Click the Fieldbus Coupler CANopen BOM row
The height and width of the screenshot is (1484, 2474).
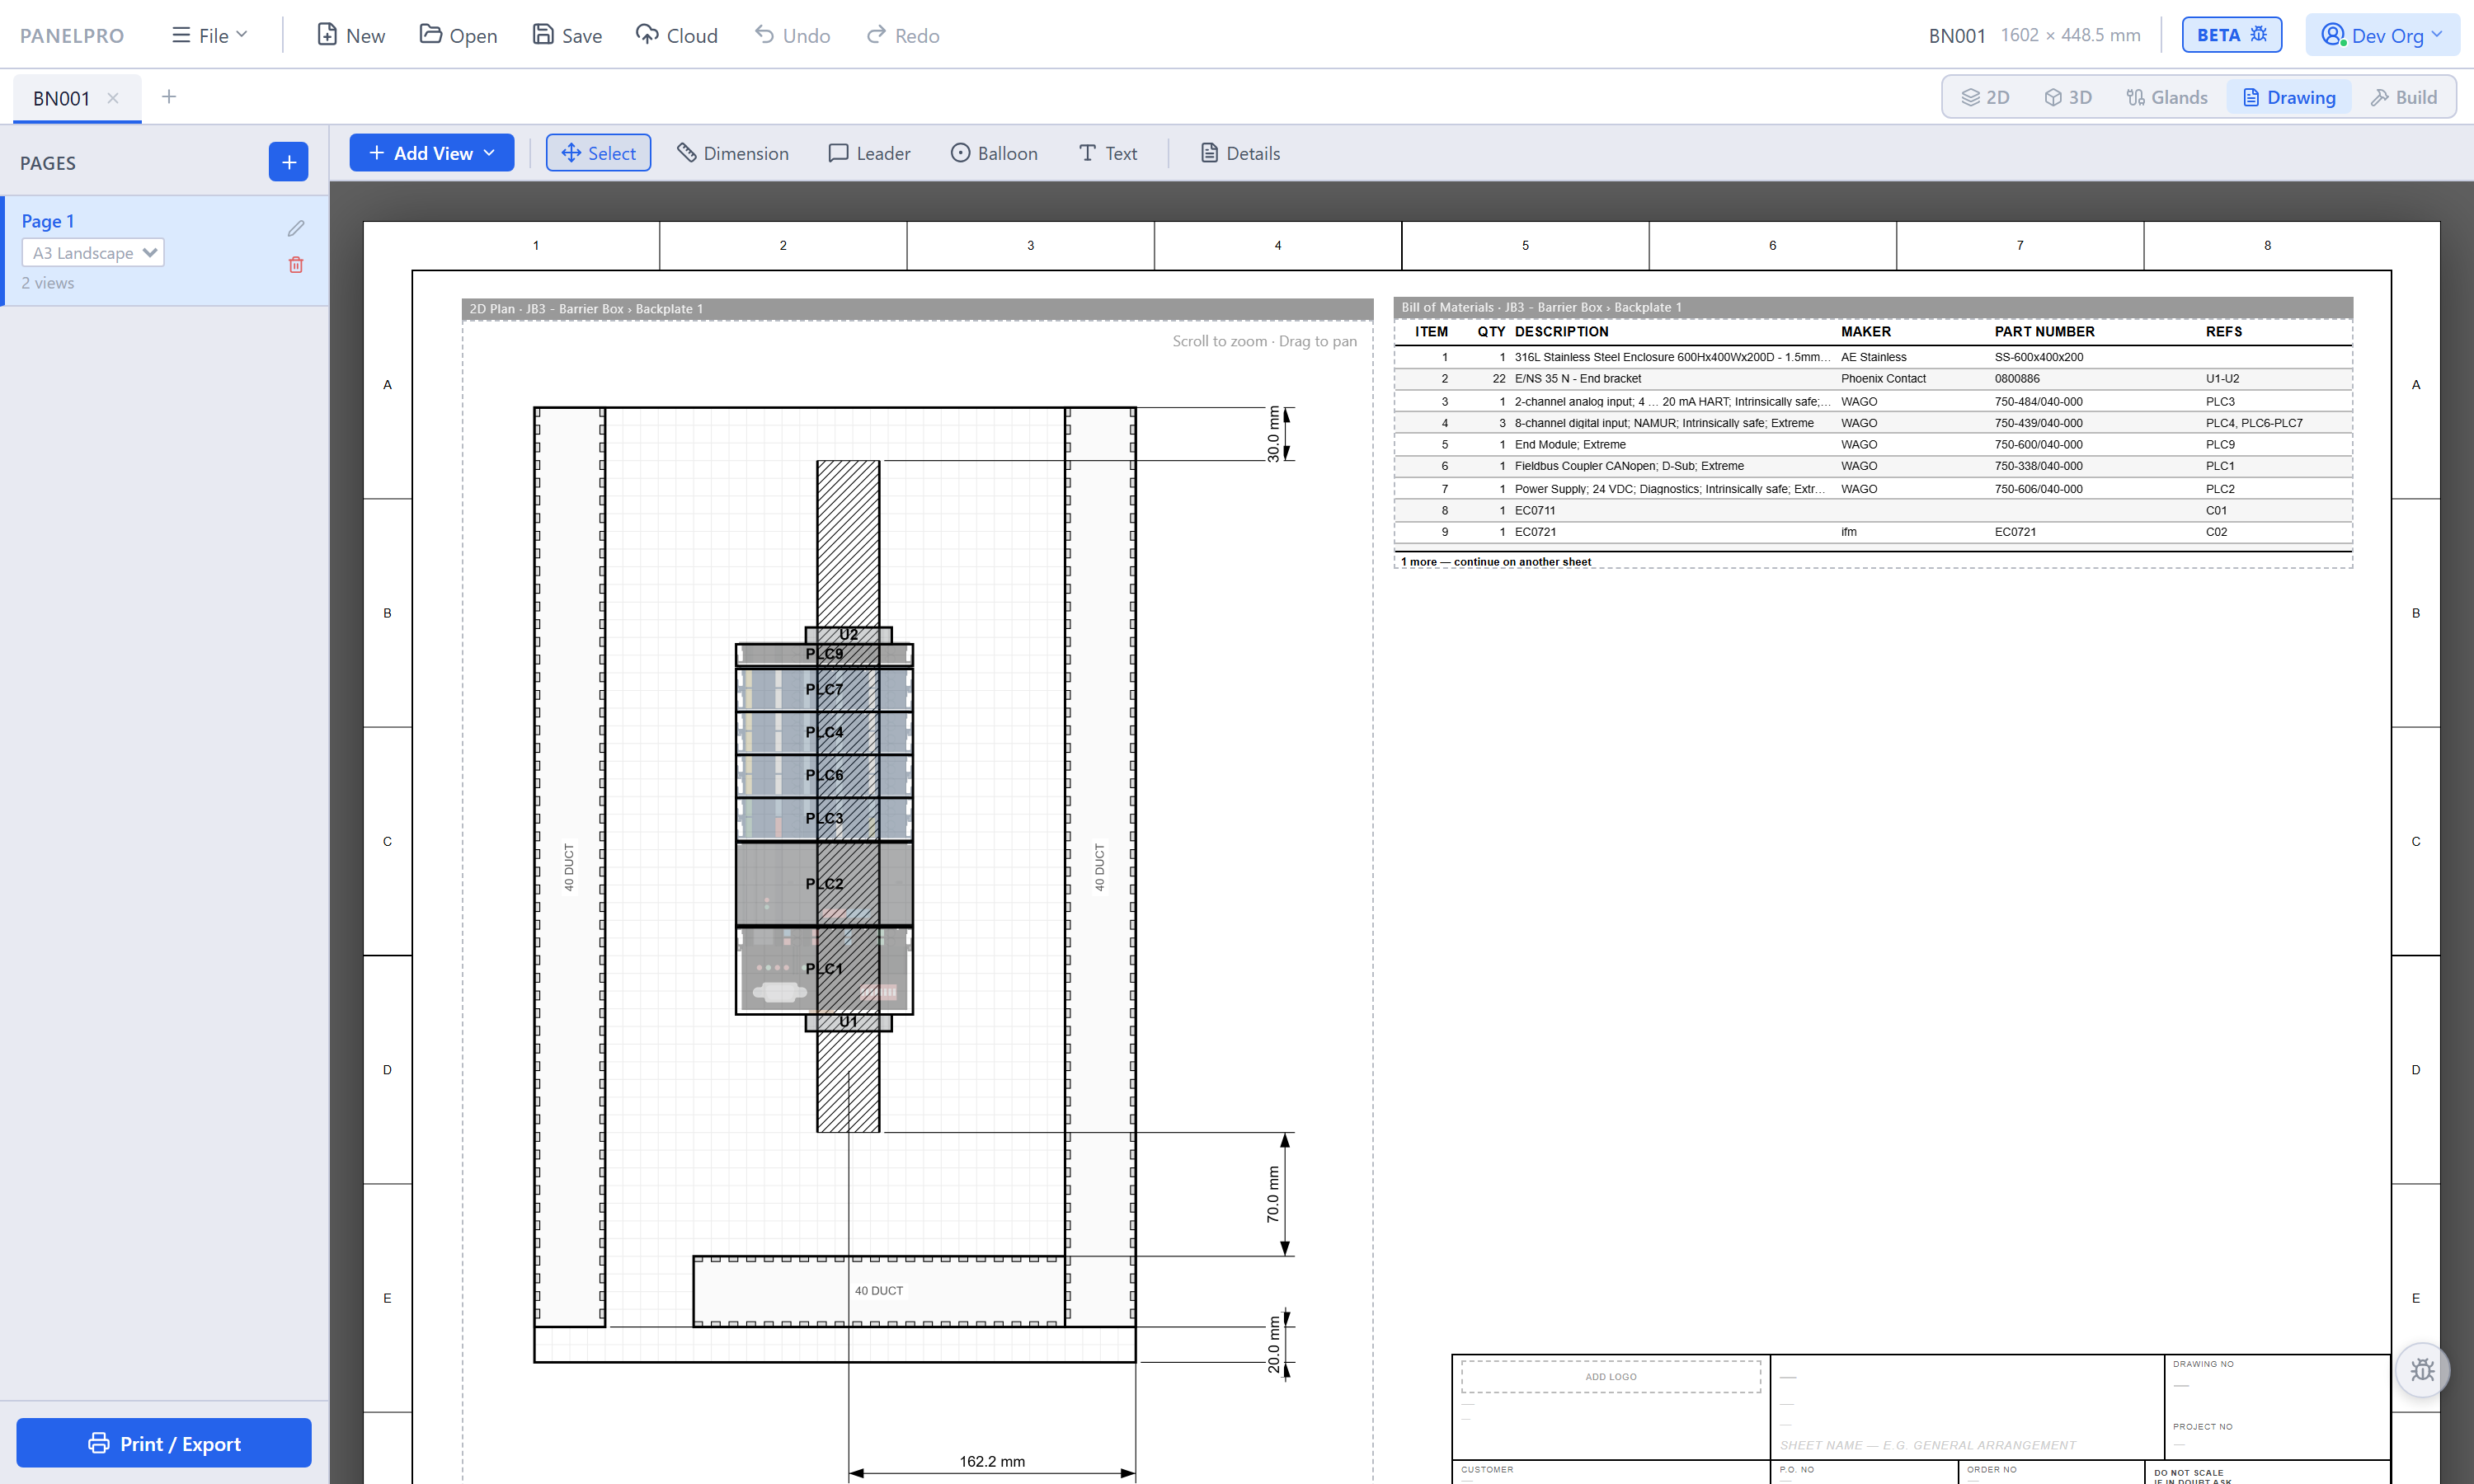(1873, 466)
